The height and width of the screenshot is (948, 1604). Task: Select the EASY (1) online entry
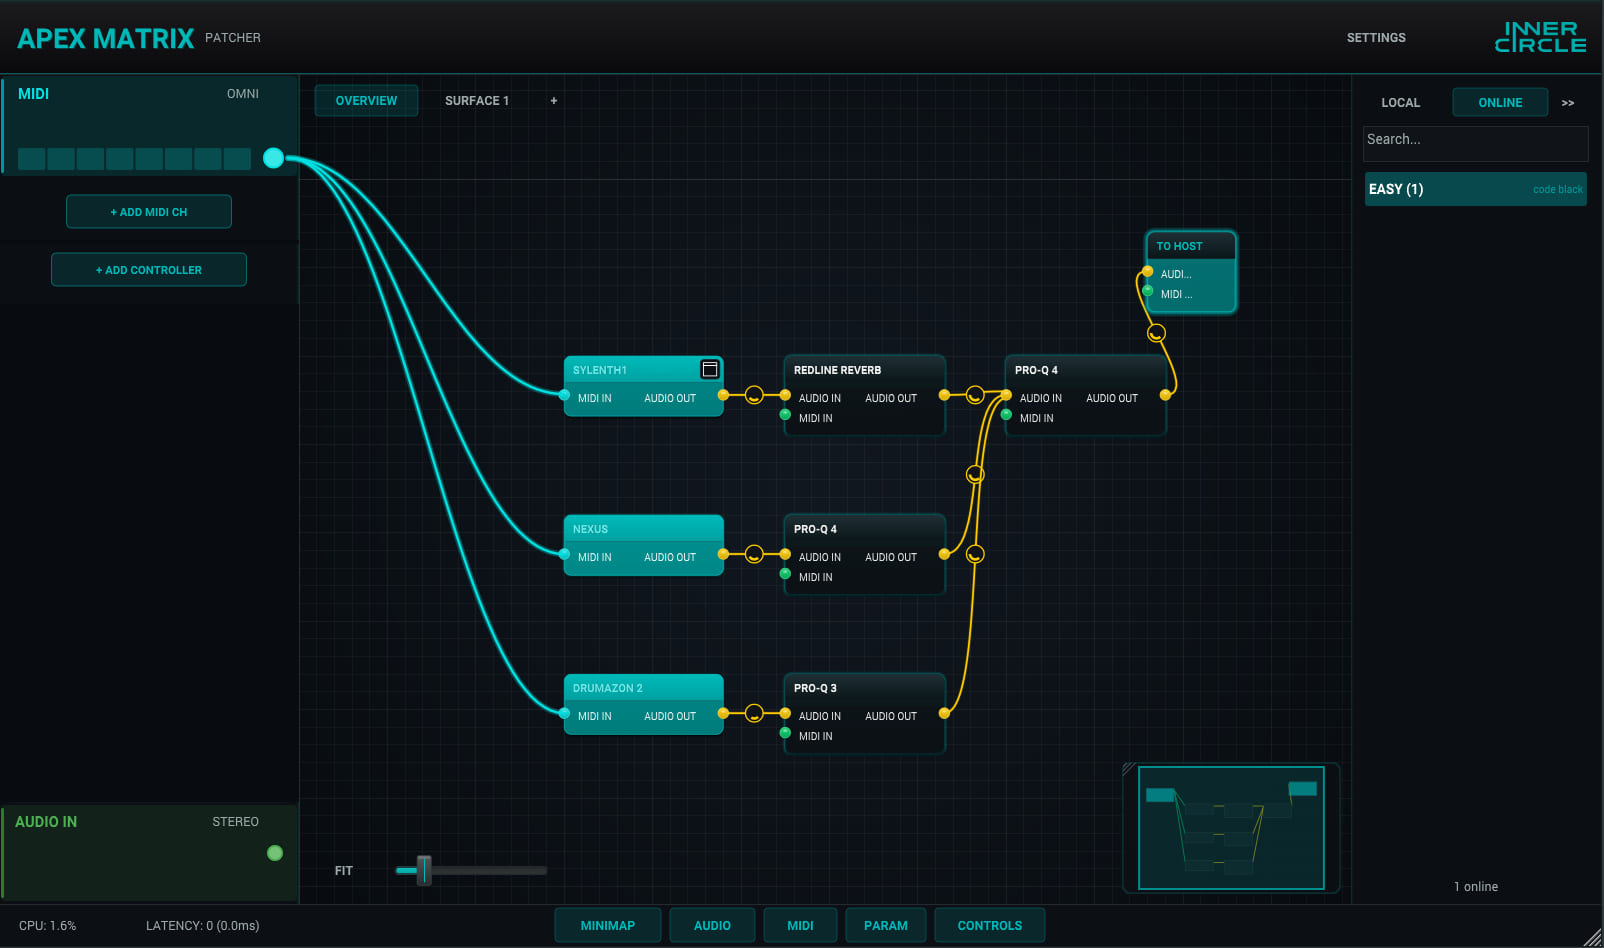point(1476,189)
